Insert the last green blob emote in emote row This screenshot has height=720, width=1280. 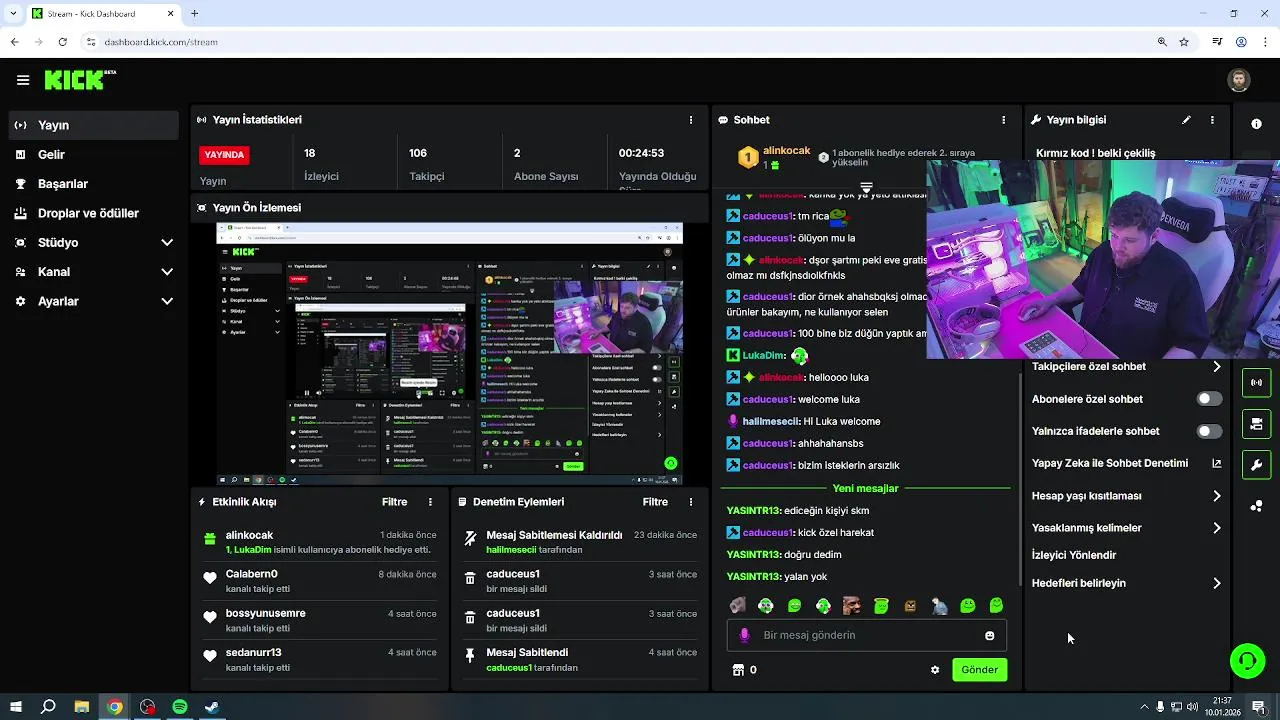(996, 605)
